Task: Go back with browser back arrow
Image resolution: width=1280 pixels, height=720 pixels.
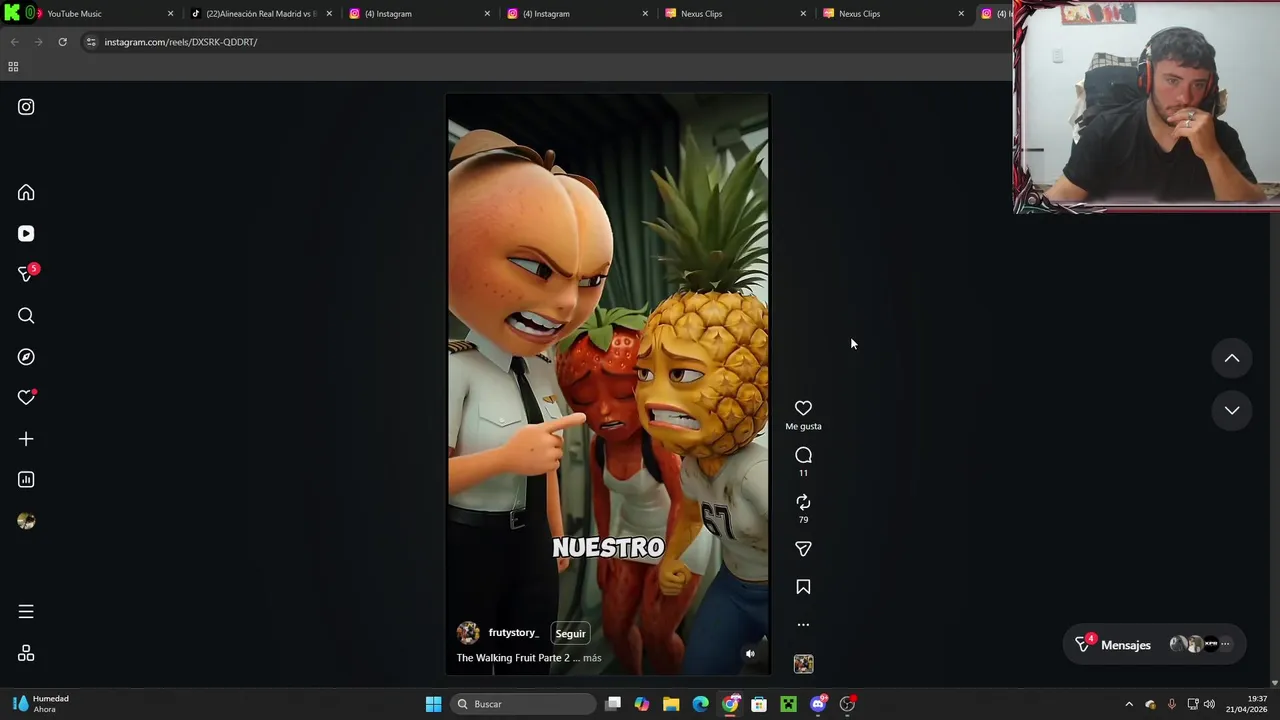Action: pos(14,42)
